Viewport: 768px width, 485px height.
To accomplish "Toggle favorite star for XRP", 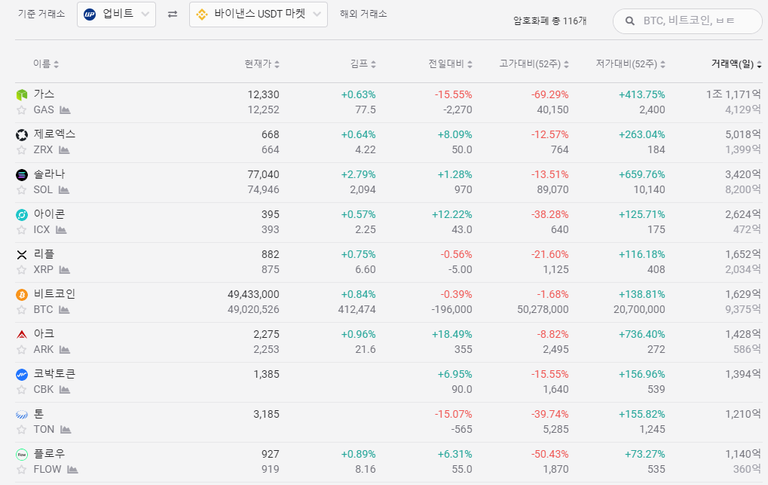I will [x=21, y=270].
